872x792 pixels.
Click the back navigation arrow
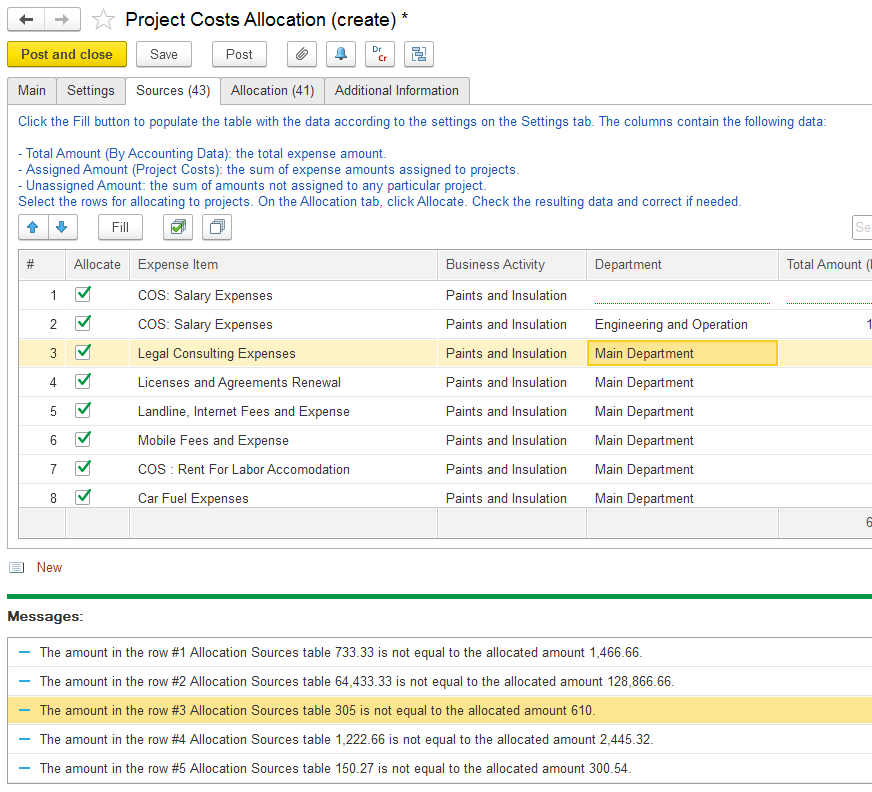pyautogui.click(x=26, y=20)
